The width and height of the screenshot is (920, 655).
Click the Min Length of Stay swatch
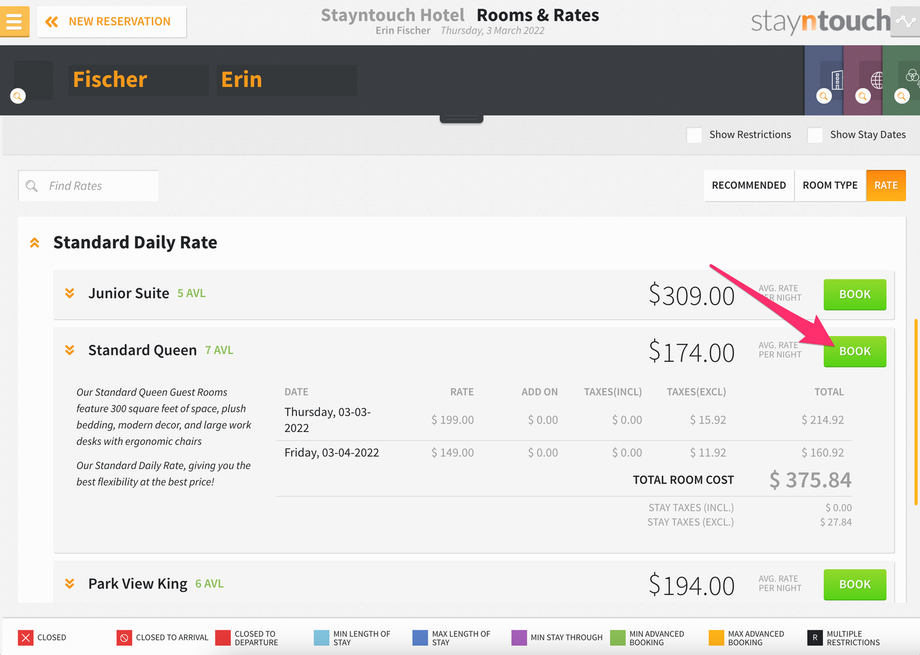click(x=322, y=637)
